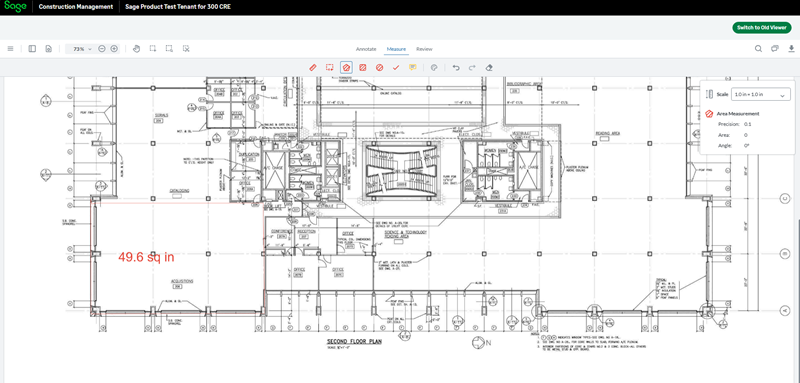Click the Precision value 0.1
The height and width of the screenshot is (383, 800).
[747, 124]
